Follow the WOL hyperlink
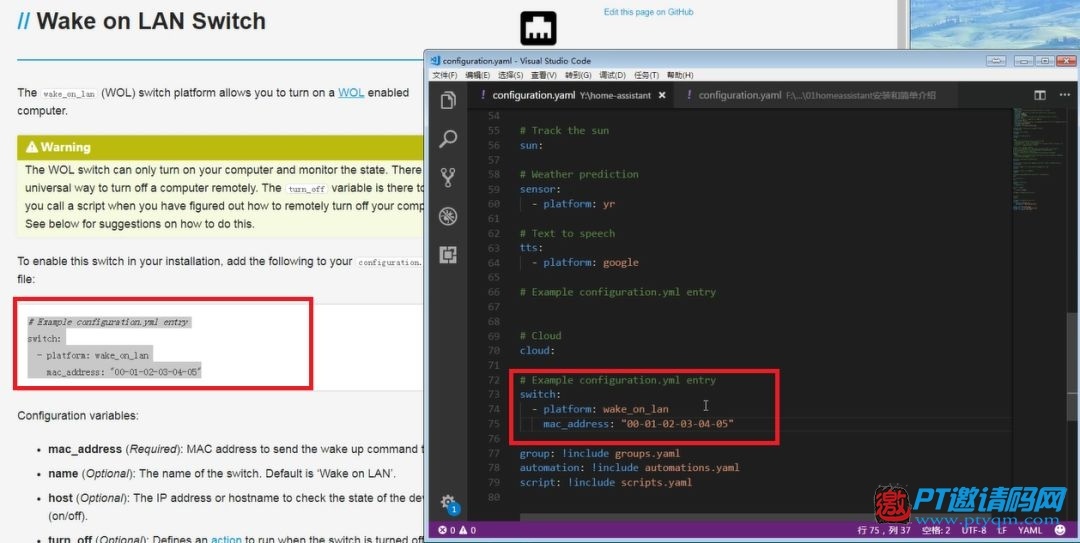The width and height of the screenshot is (1080, 543). tap(351, 92)
